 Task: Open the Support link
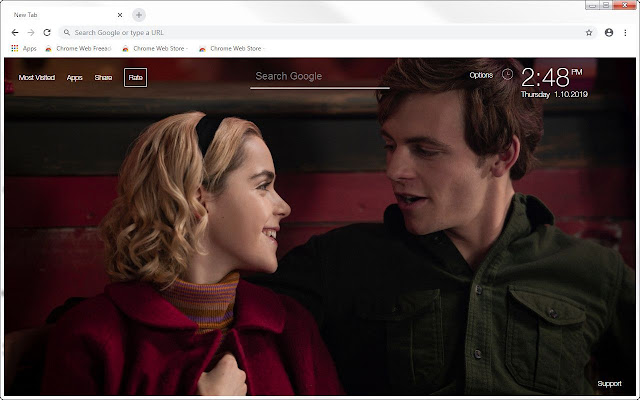click(x=609, y=384)
